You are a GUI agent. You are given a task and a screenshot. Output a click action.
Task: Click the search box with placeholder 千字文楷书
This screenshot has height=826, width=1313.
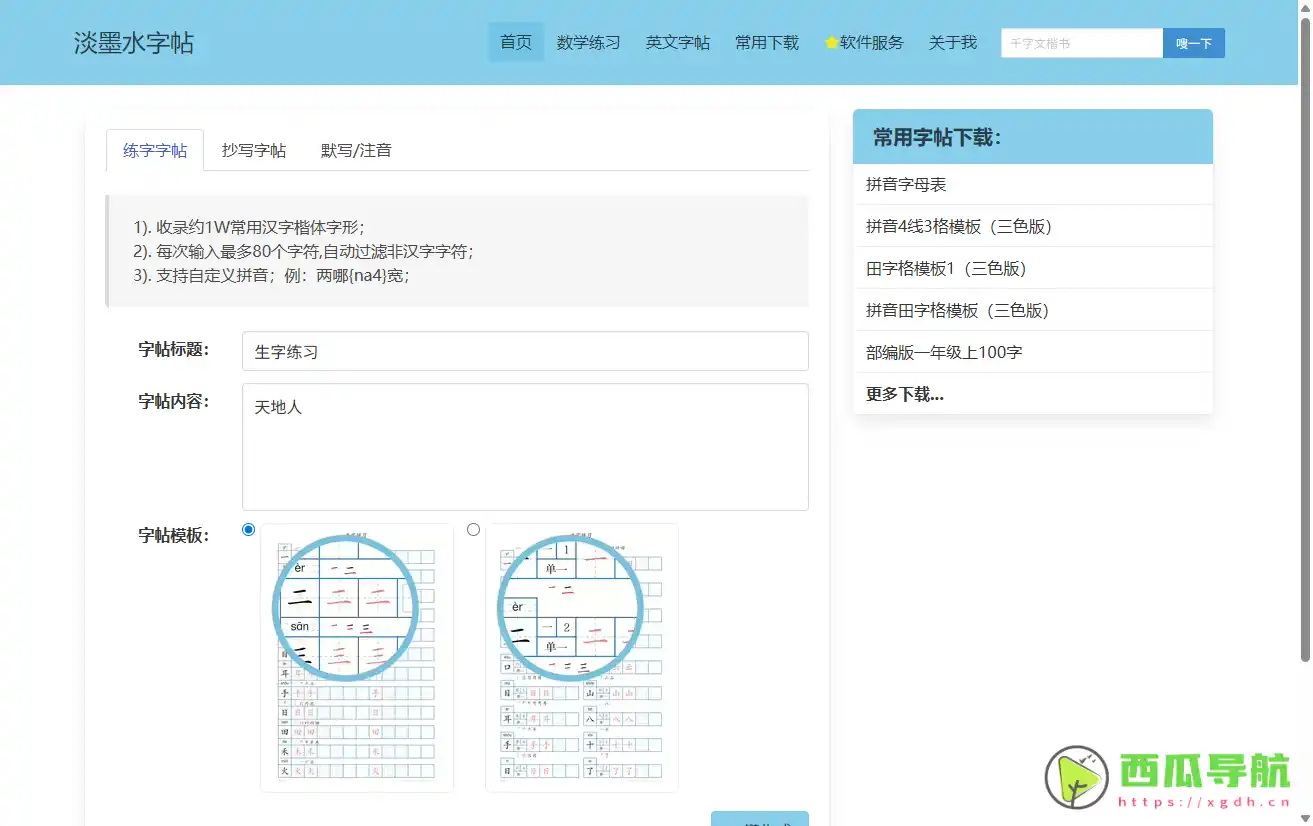click(x=1081, y=43)
